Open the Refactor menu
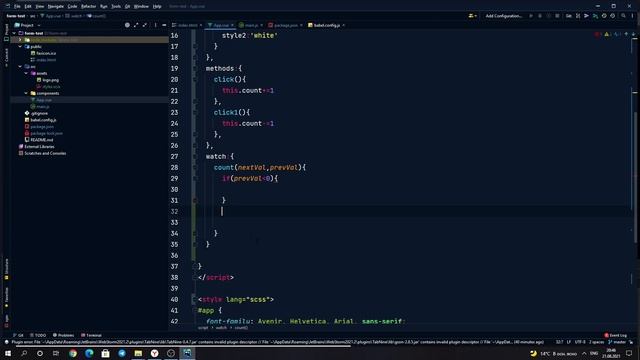640x360 pixels. (x=88, y=7)
